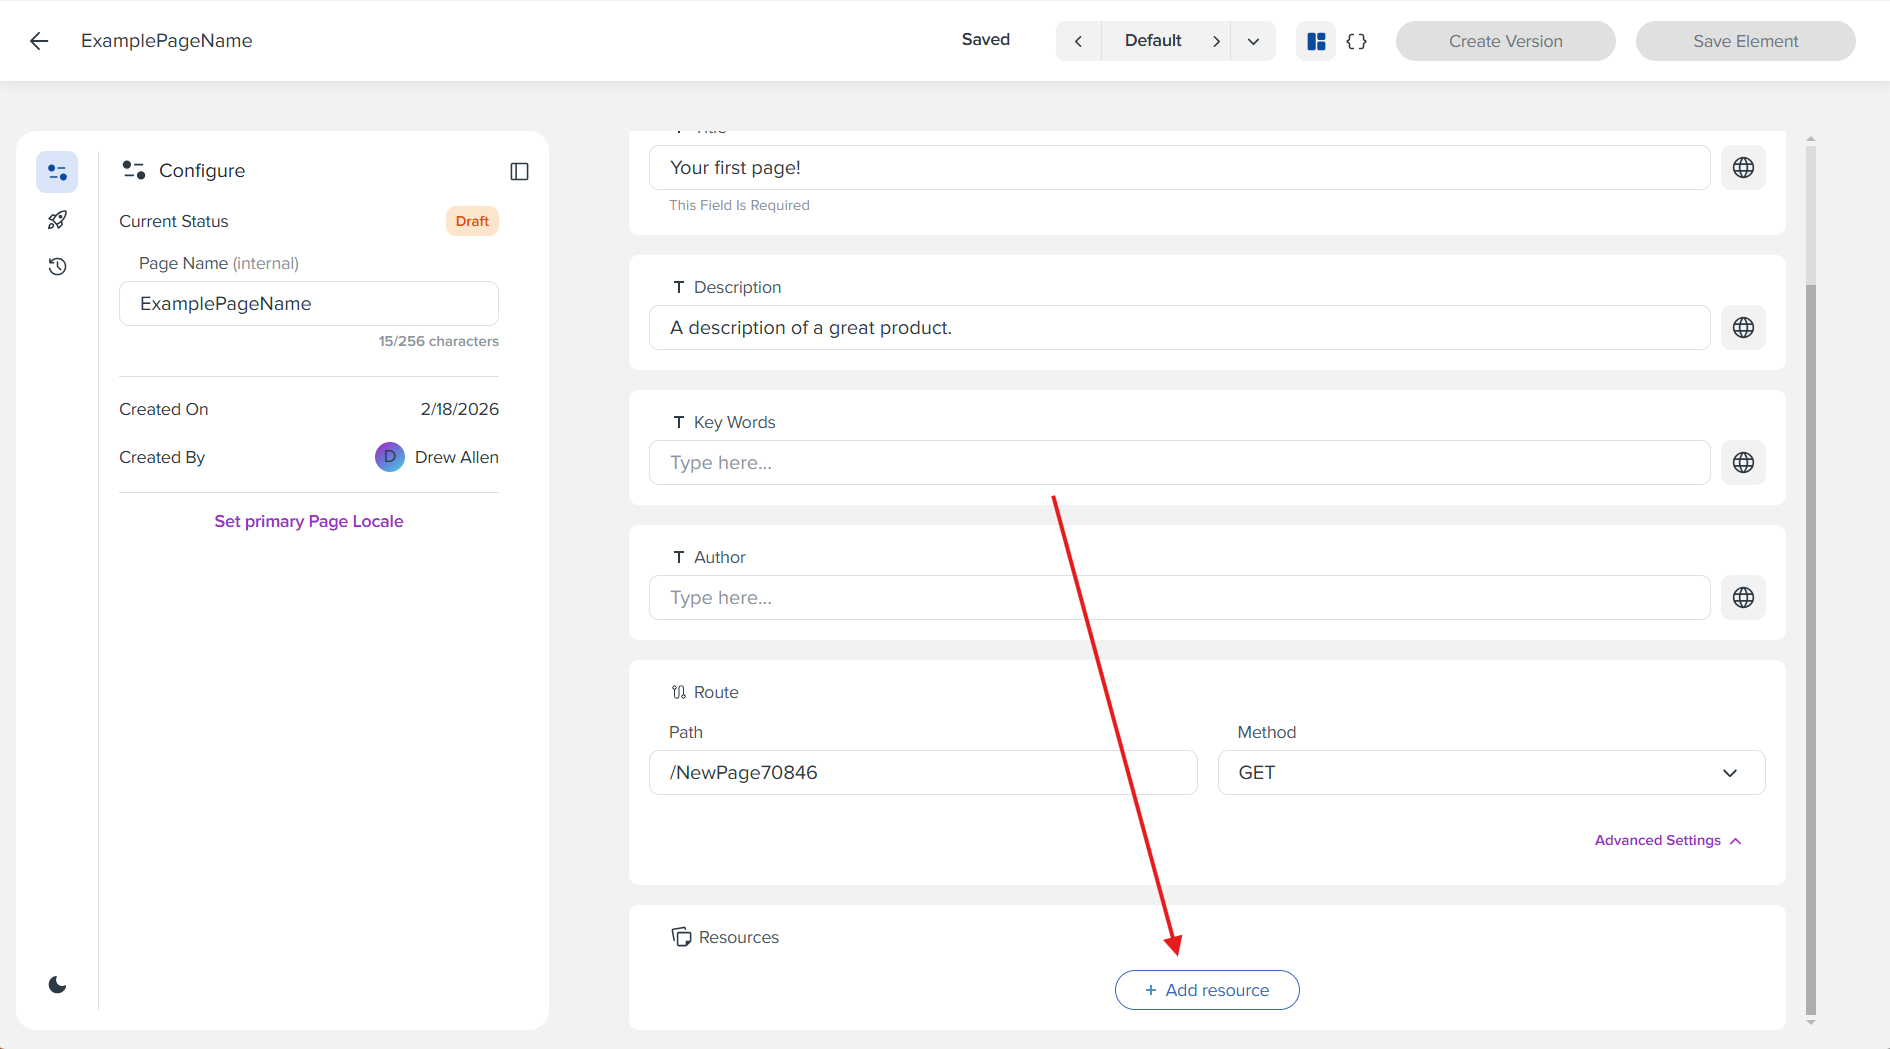
Task: Open the publish panel via rocket icon
Action: tap(57, 219)
